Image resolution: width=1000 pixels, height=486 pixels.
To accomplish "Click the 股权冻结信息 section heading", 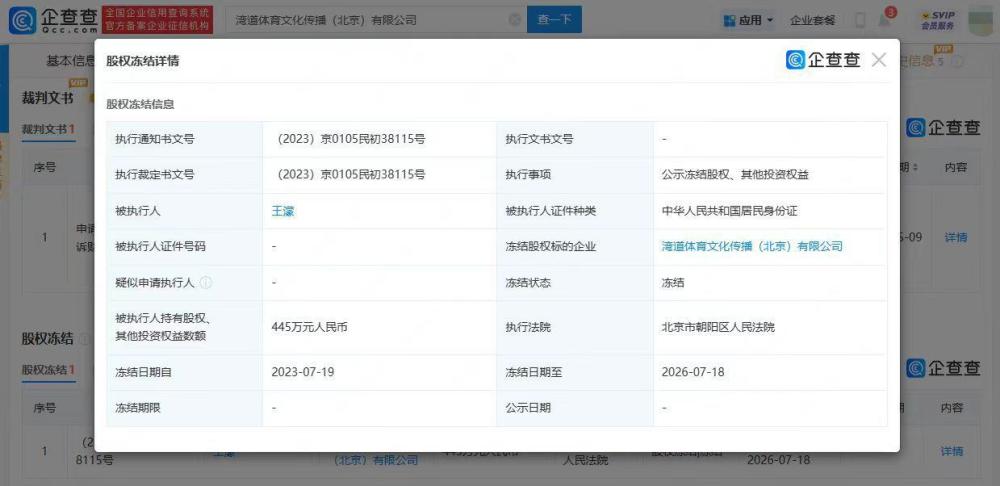I will coord(140,104).
